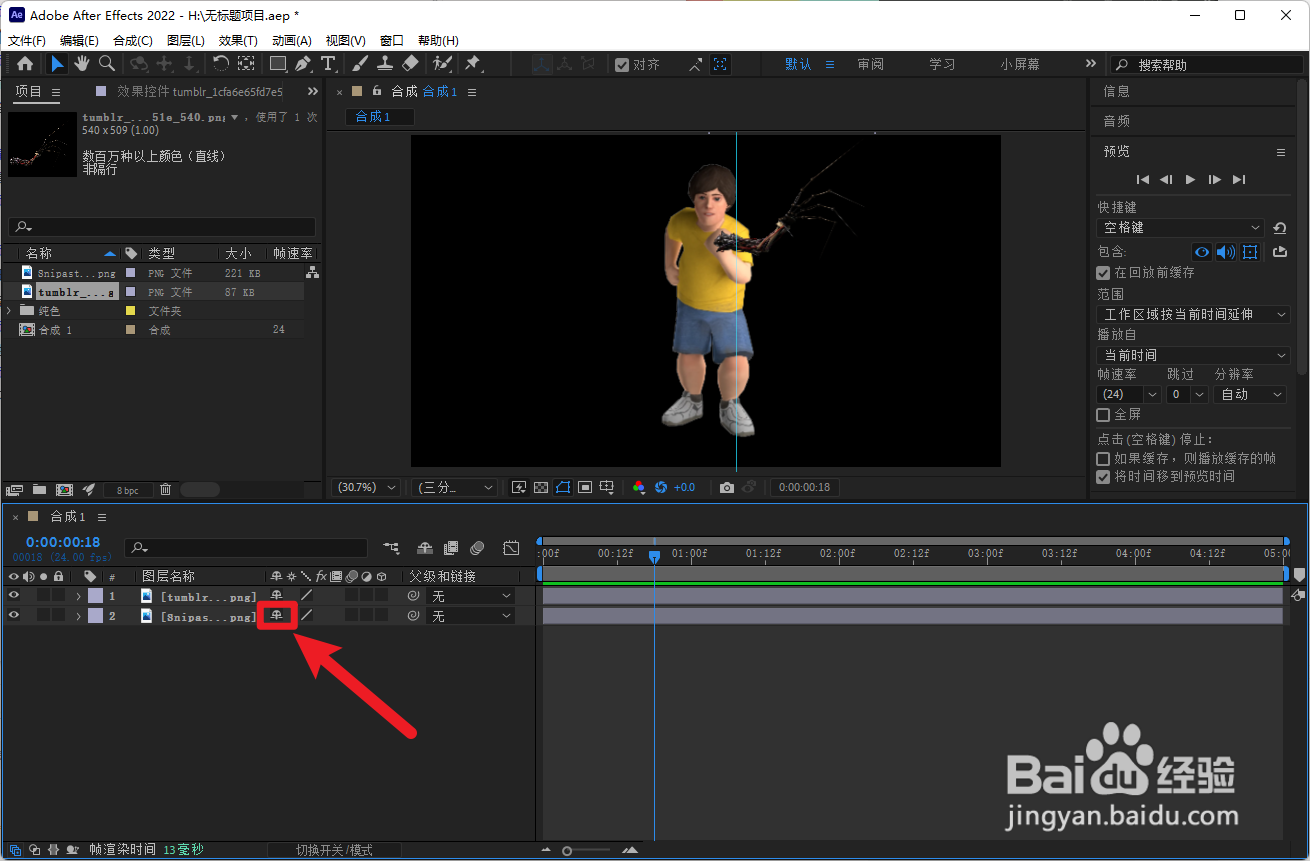This screenshot has height=861, width=1310.
Task: Toggle the 对齐 snapping checkbox
Action: 622,65
